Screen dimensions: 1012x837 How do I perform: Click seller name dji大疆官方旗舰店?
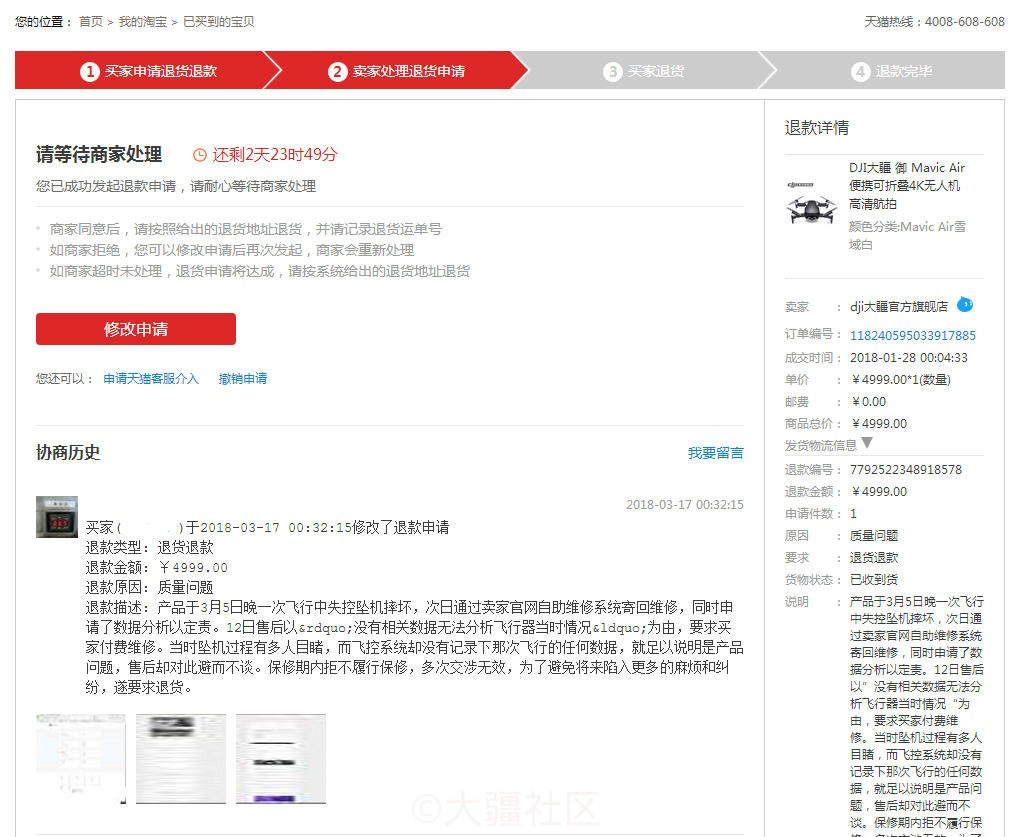click(899, 307)
